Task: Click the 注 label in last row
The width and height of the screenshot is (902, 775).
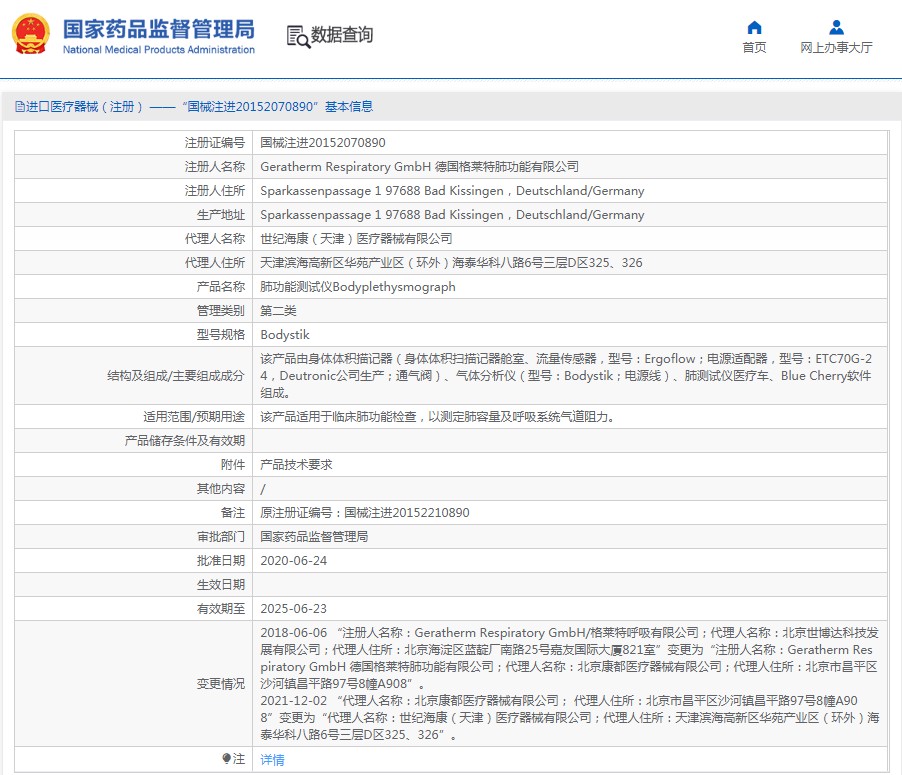Action: point(239,759)
